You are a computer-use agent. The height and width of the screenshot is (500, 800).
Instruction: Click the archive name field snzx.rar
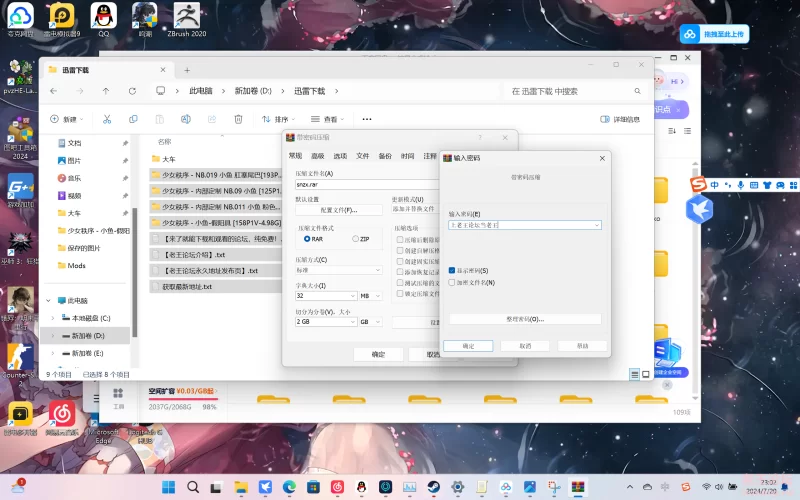(367, 185)
